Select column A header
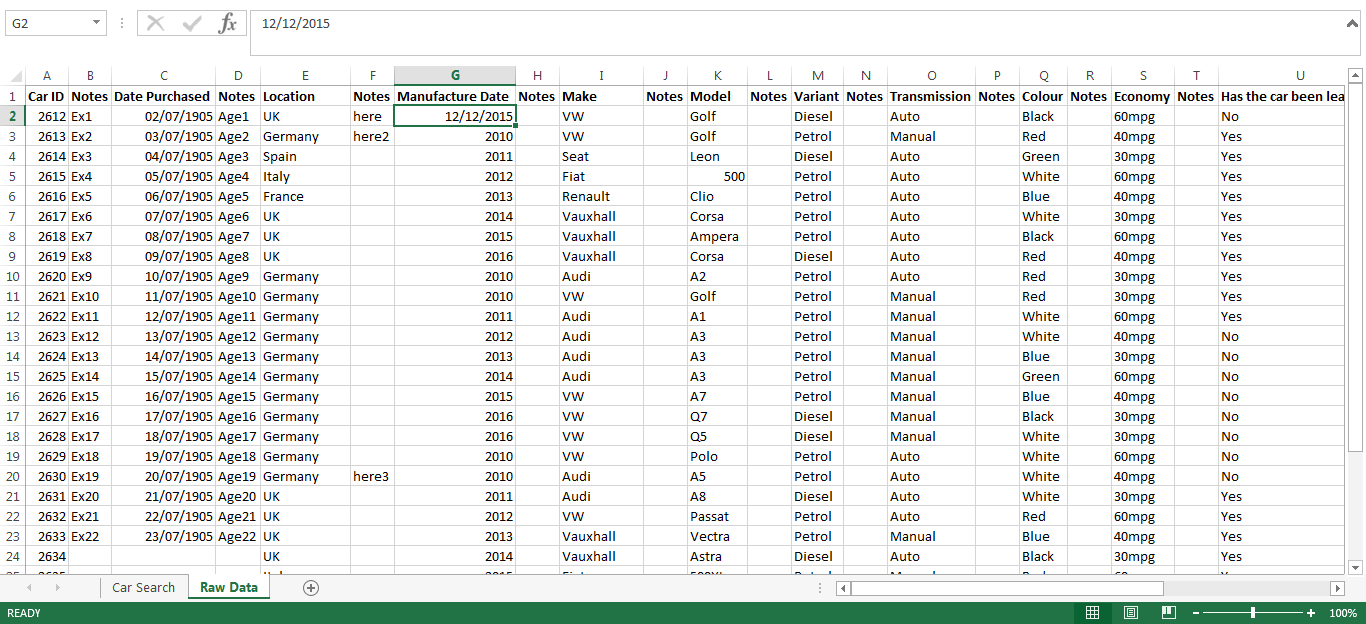 [x=47, y=76]
